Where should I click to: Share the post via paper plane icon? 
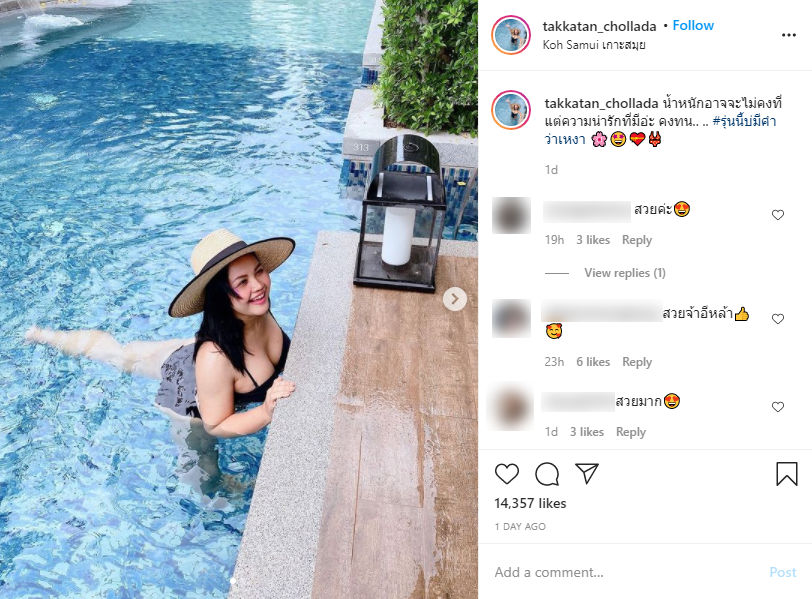click(587, 473)
